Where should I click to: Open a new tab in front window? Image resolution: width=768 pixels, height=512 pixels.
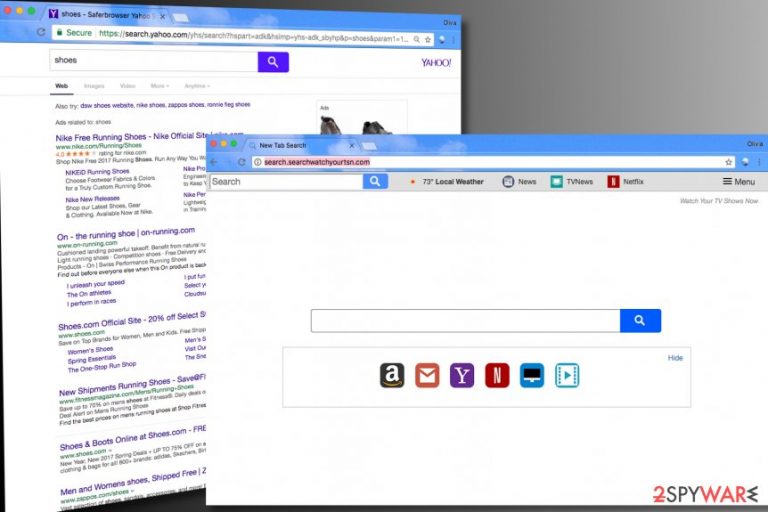[369, 146]
